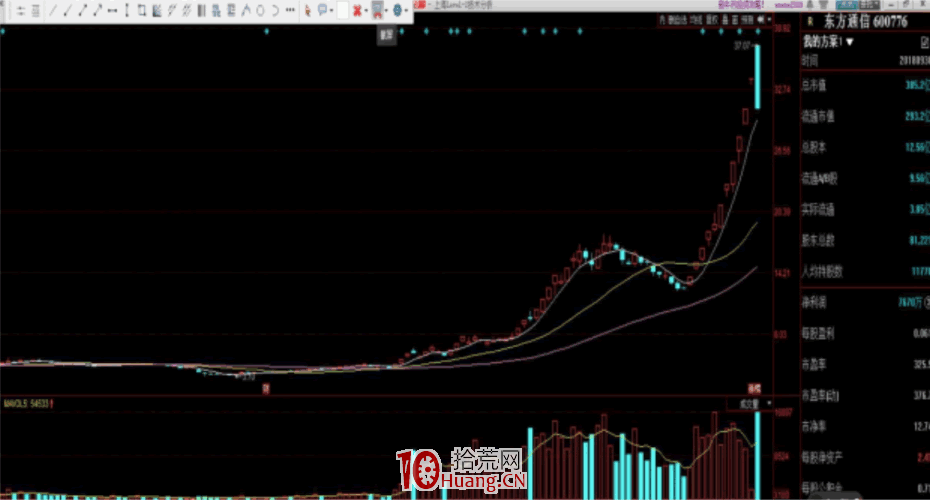Expand dropdown arrow beside comment bubble tool
The image size is (930, 500).
332,11
